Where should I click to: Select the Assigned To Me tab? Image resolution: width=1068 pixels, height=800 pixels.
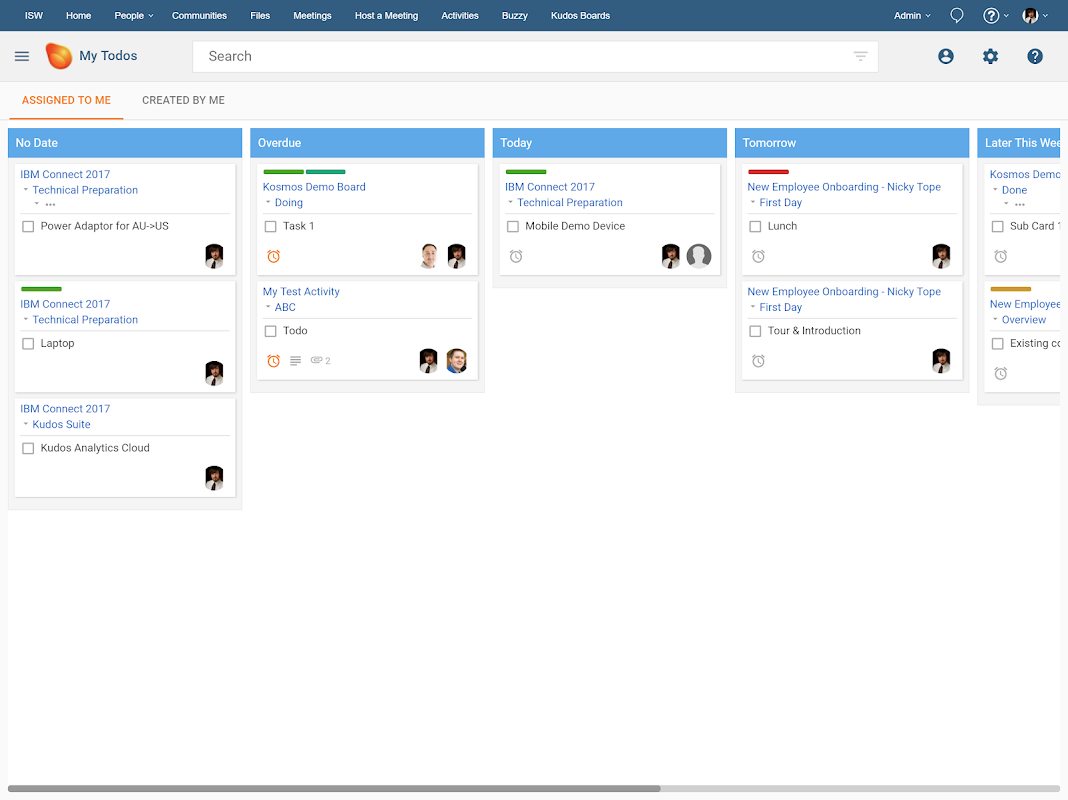66,100
